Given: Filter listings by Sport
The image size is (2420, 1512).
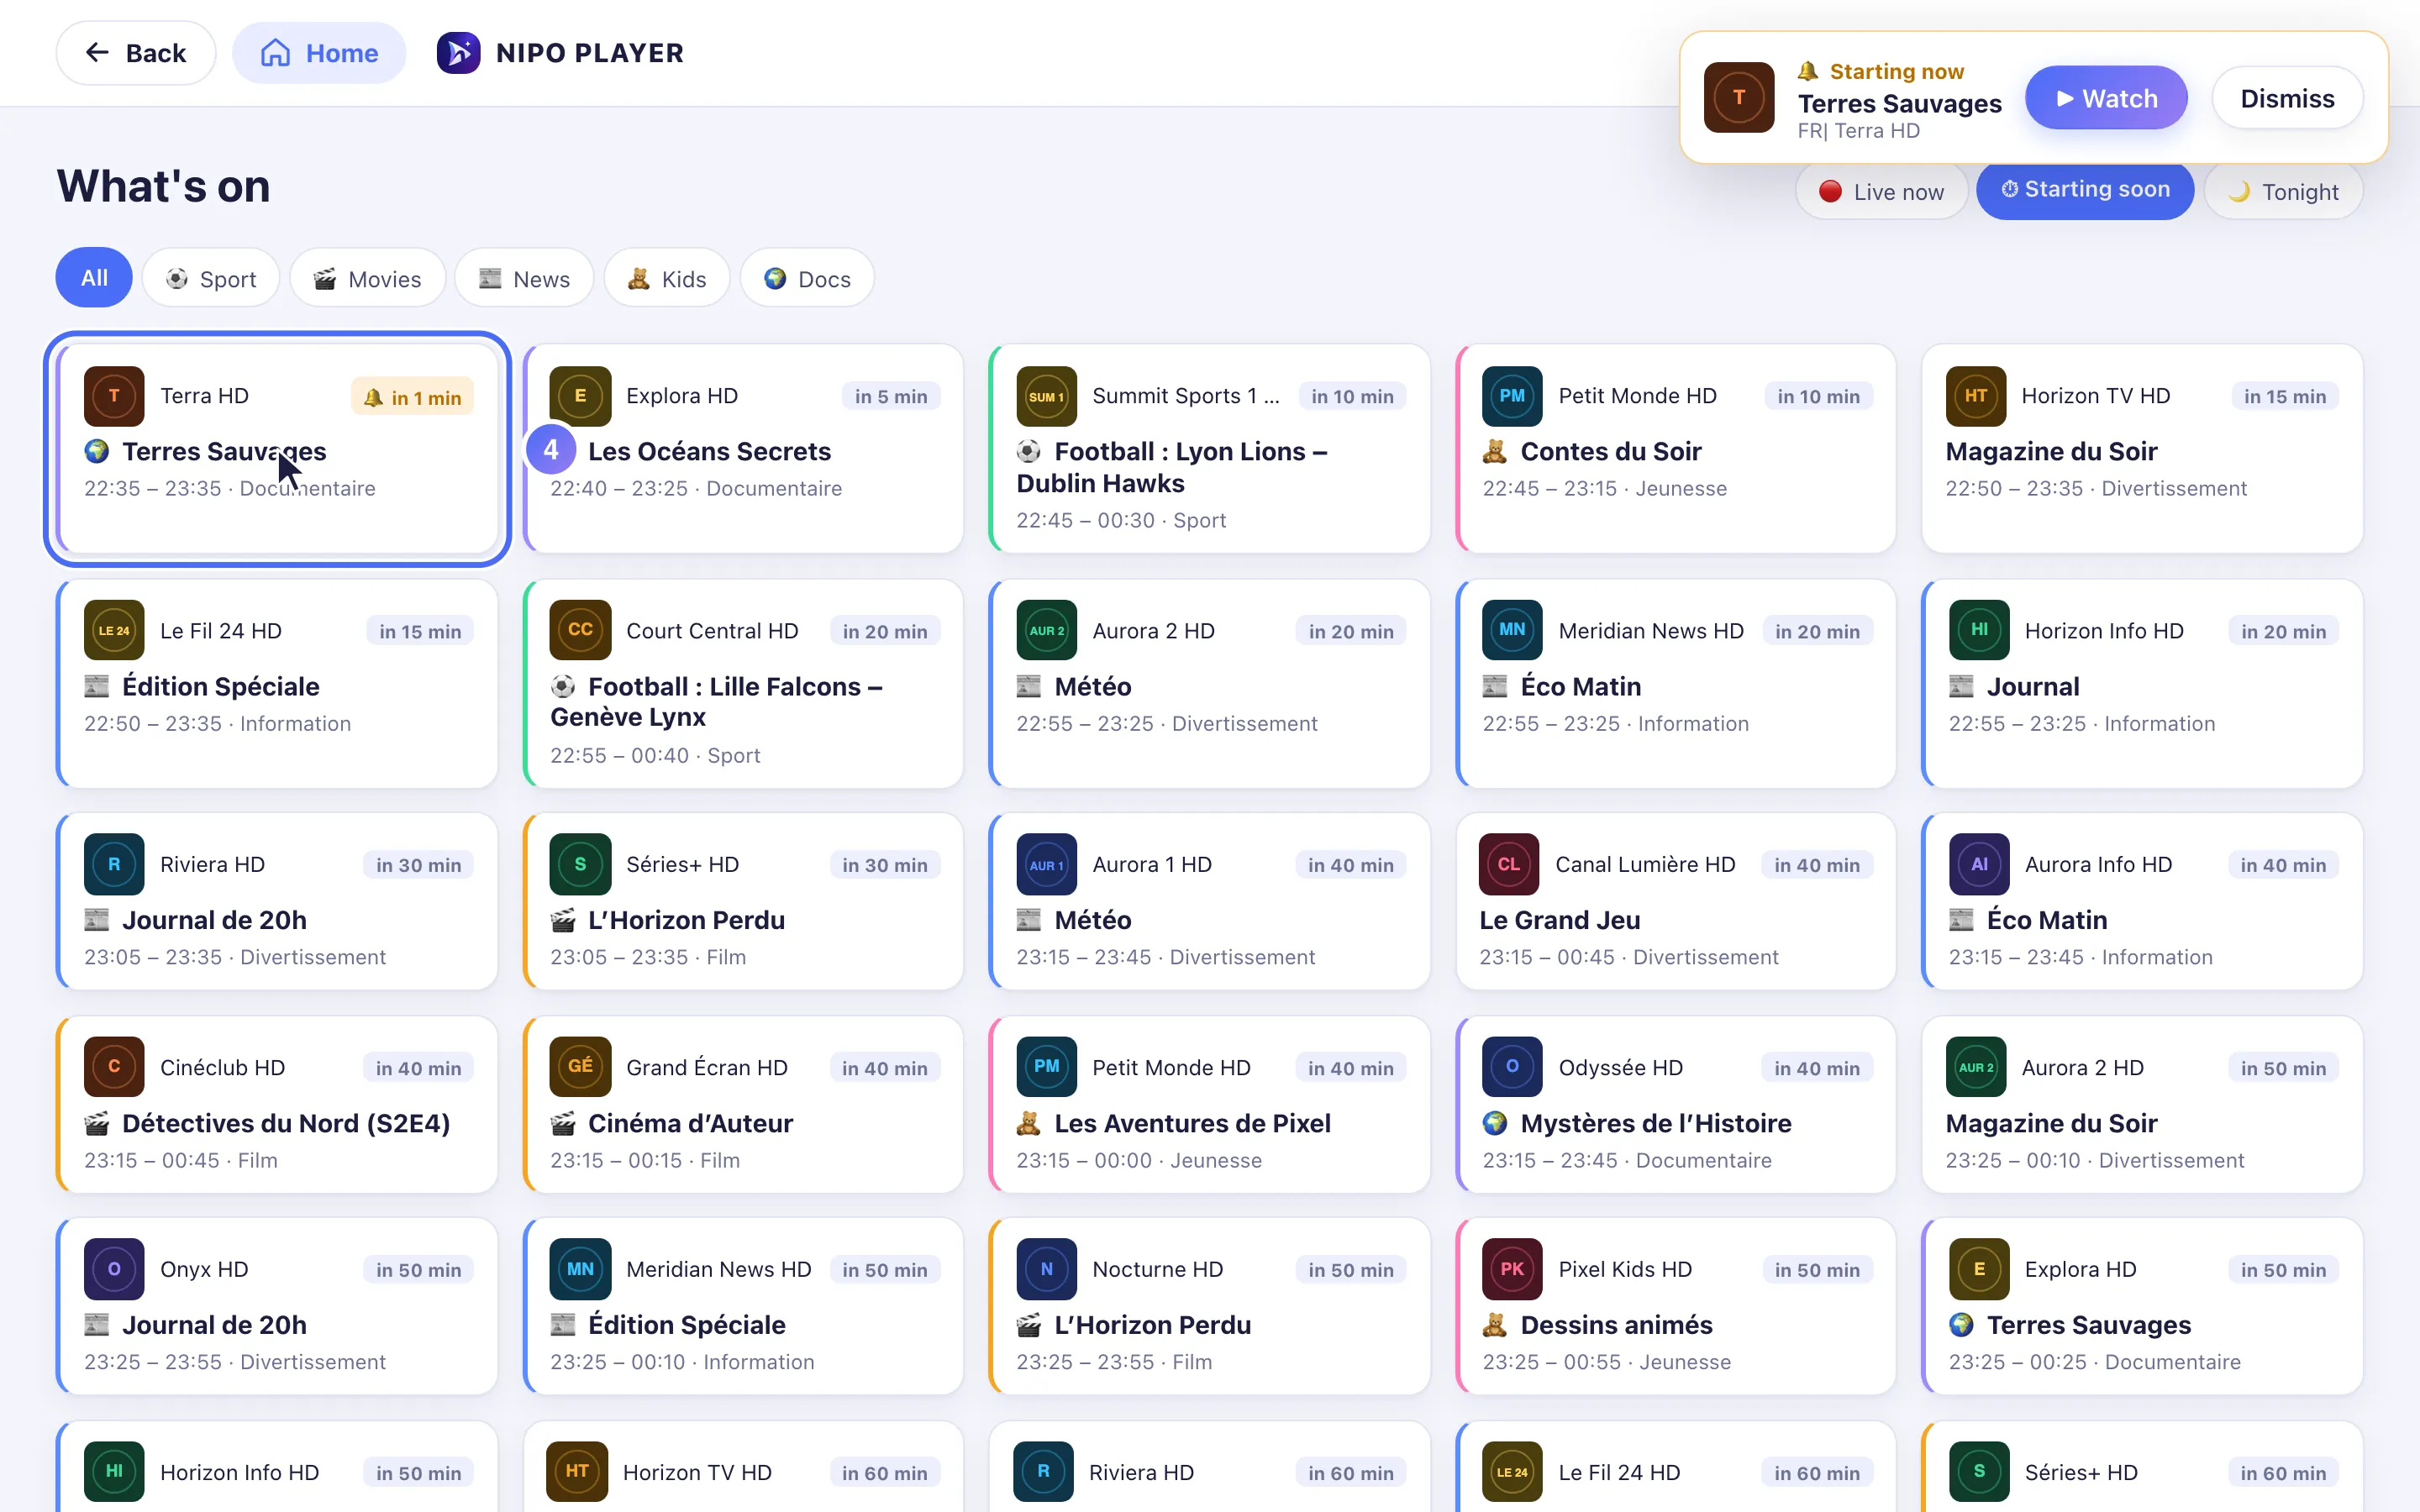Looking at the screenshot, I should [211, 278].
